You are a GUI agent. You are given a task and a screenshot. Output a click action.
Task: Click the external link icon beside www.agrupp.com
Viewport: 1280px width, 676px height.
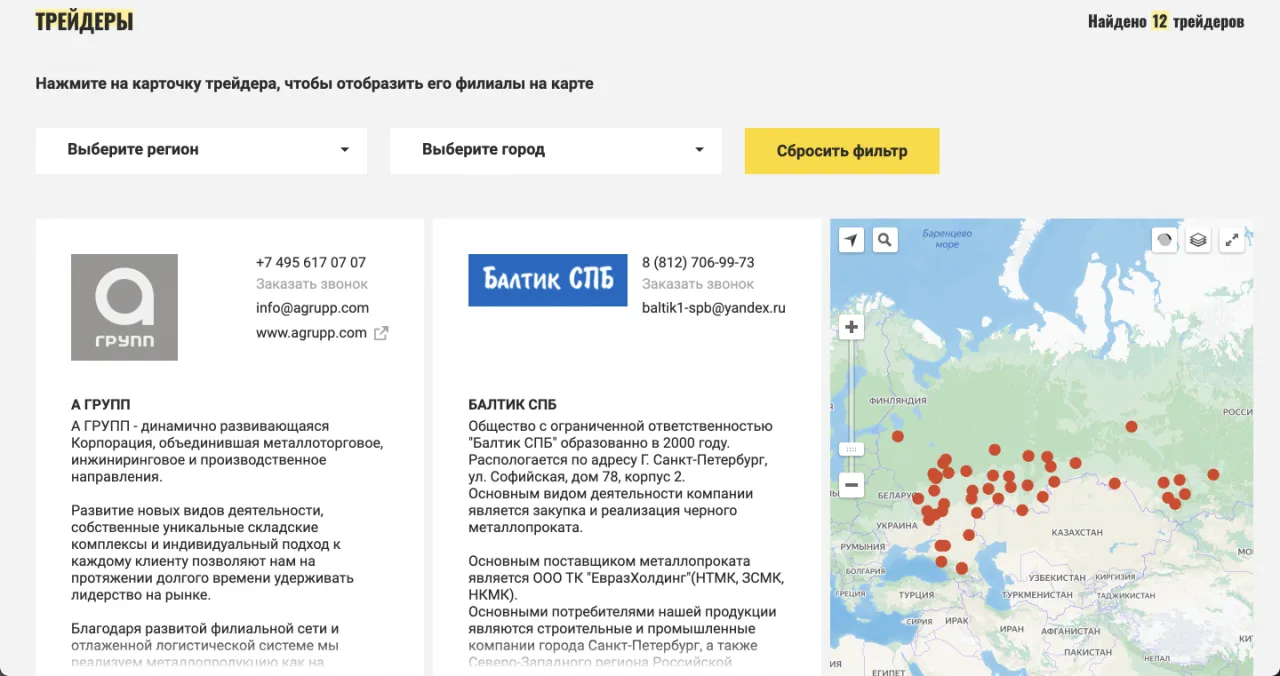pos(380,333)
